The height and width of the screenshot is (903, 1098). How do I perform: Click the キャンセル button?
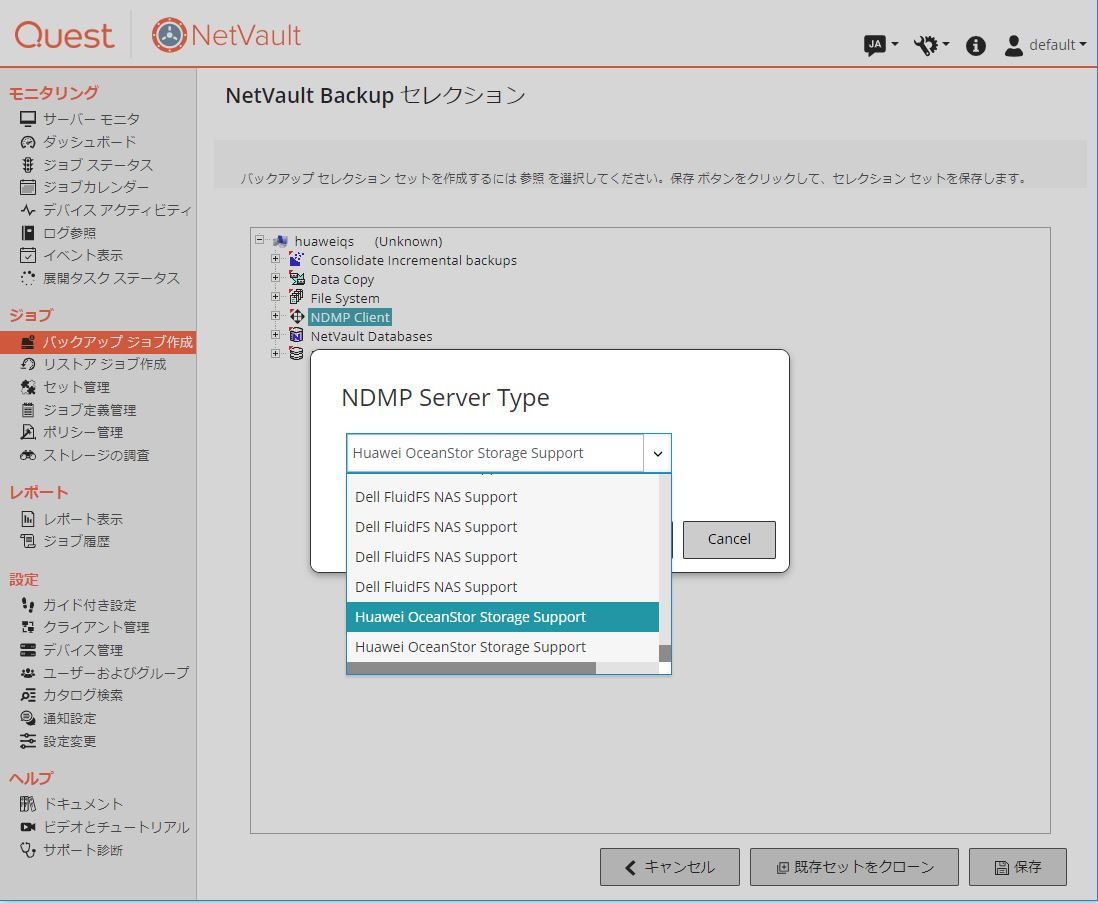click(x=669, y=867)
